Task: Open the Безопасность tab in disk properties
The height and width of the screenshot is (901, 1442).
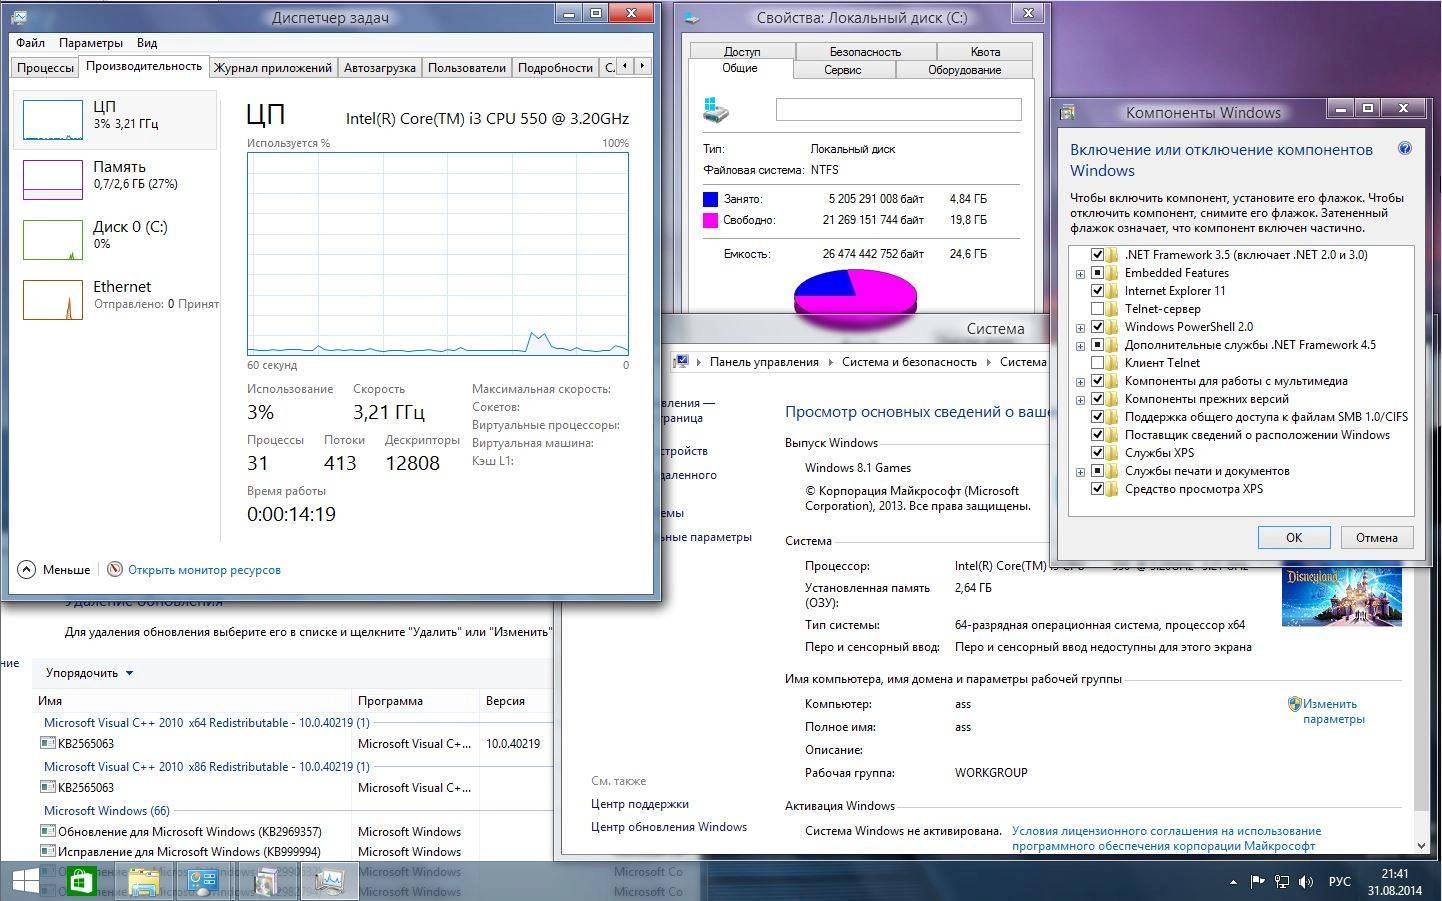Action: (x=865, y=51)
